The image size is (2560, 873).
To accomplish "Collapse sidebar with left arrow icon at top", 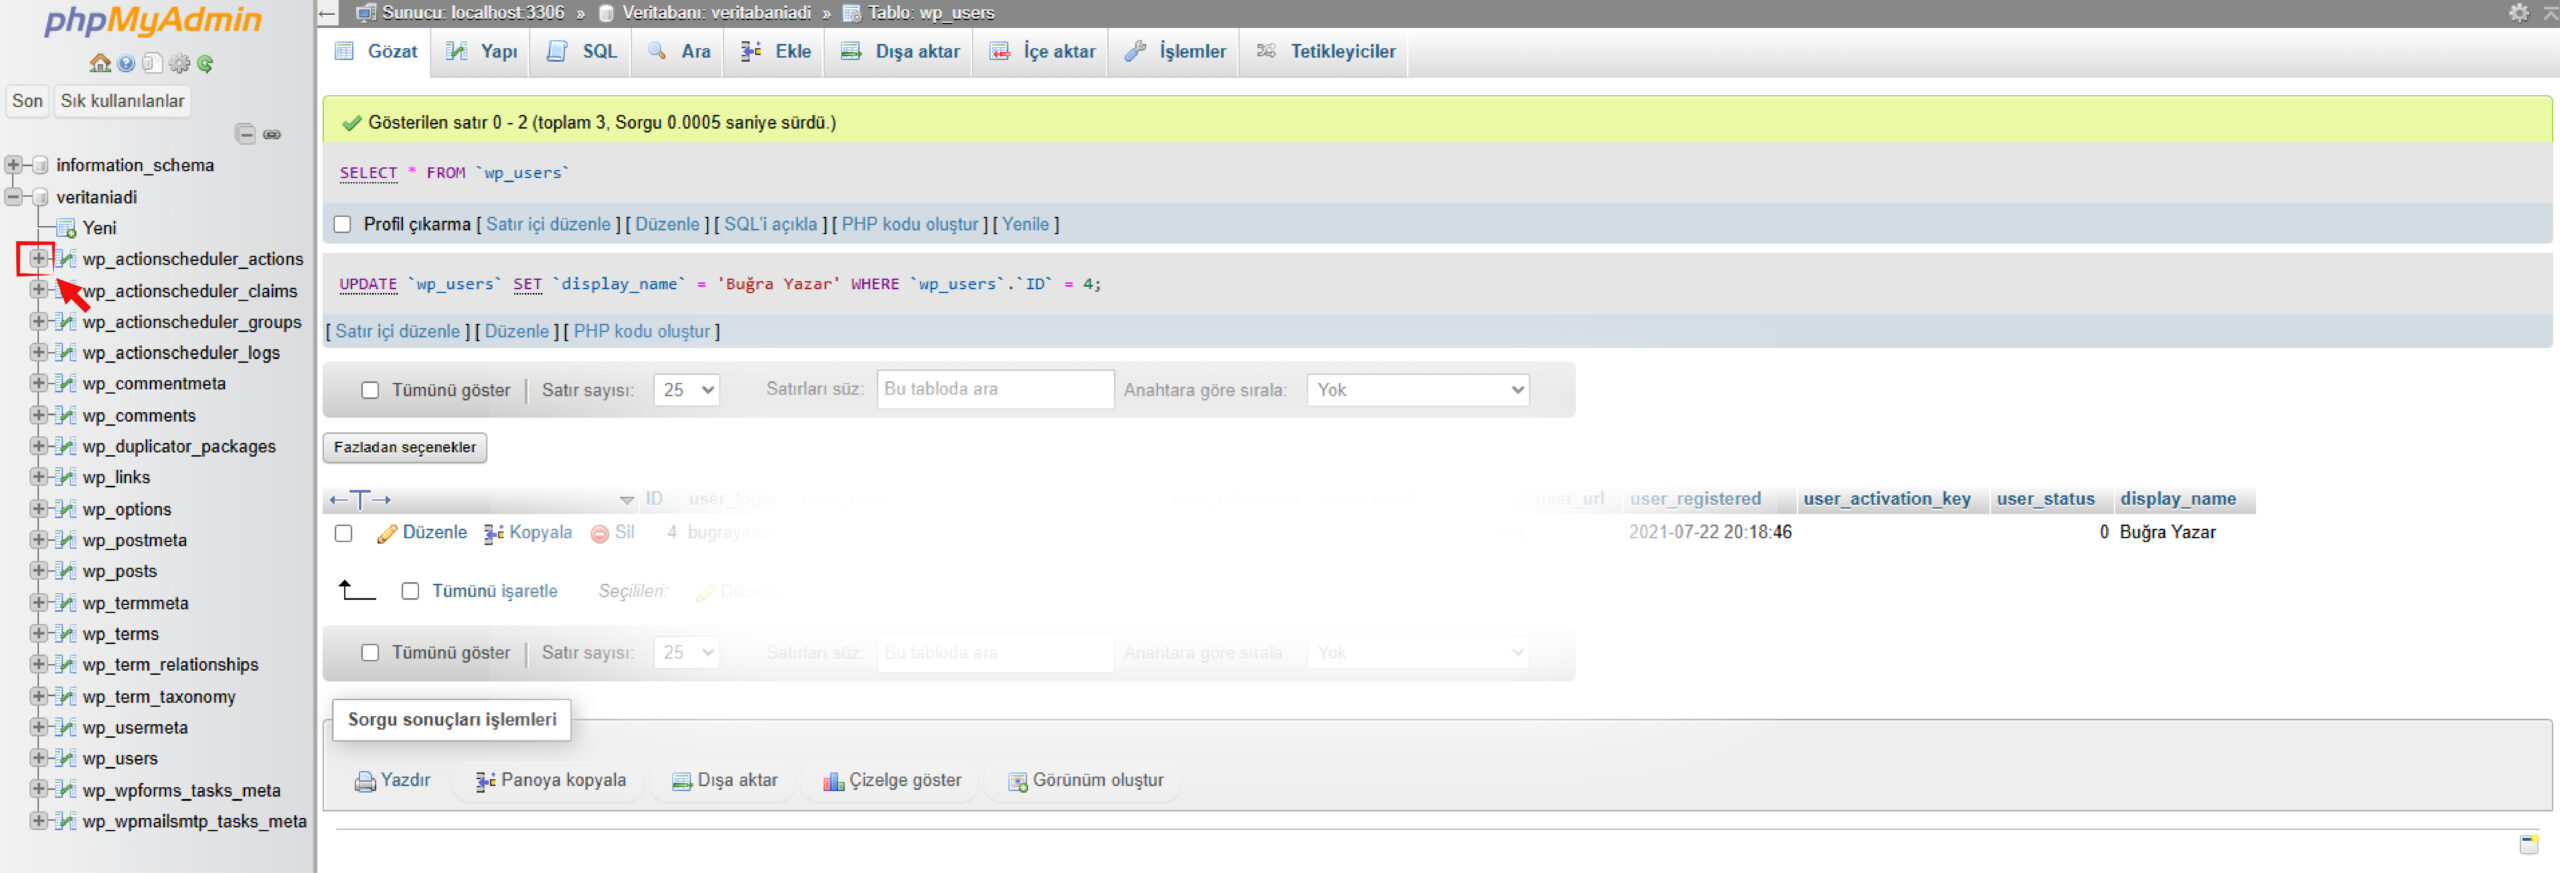I will [328, 13].
